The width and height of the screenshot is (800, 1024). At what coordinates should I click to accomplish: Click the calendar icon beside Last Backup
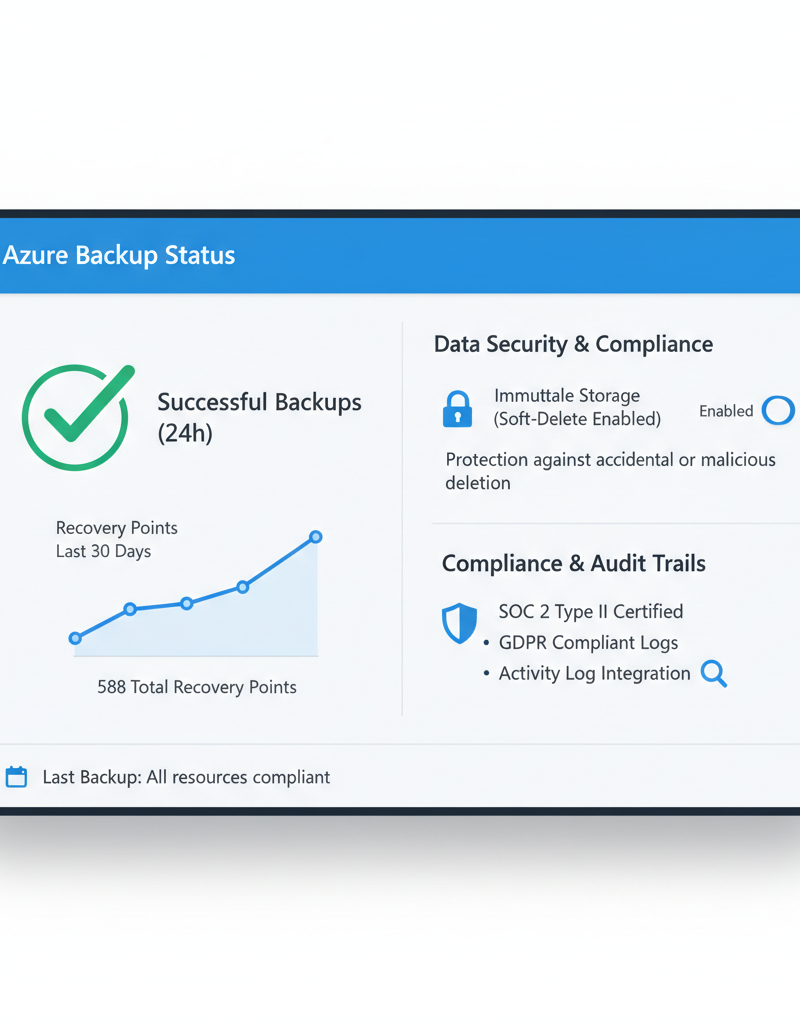pos(16,776)
